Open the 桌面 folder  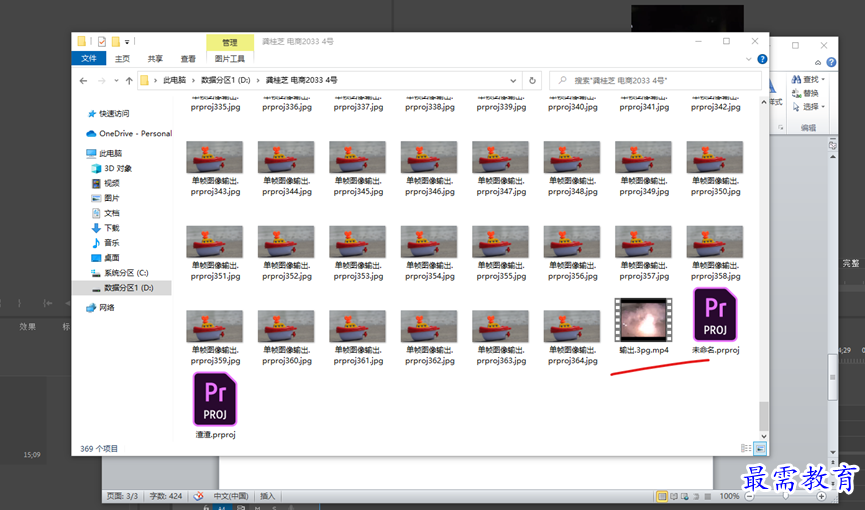112,258
